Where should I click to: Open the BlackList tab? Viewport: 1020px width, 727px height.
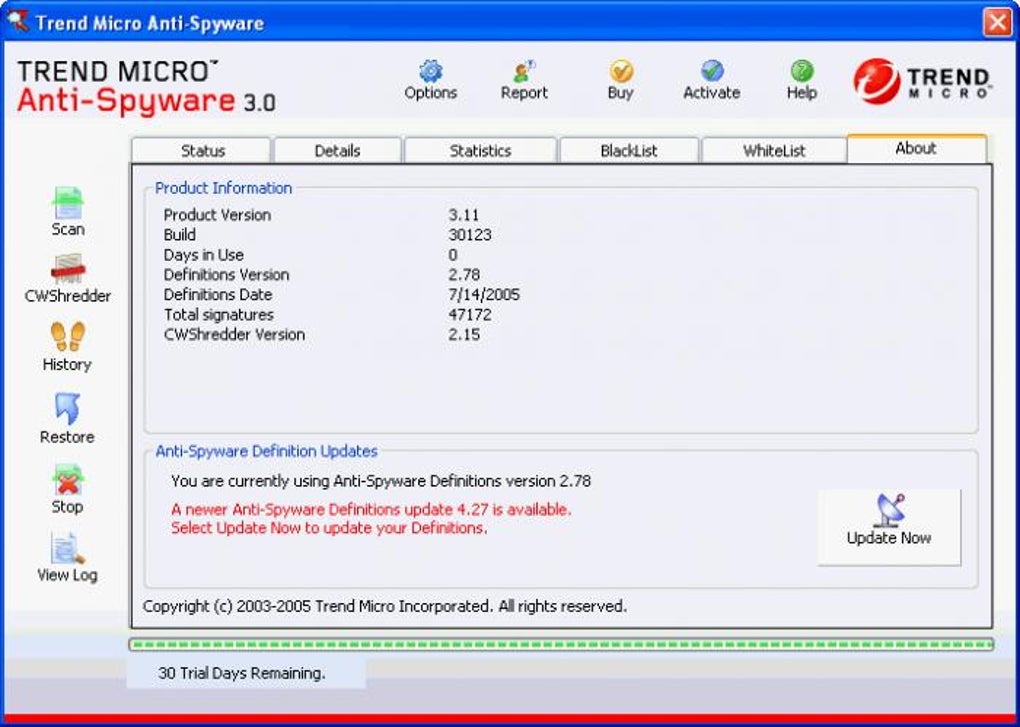(x=628, y=151)
